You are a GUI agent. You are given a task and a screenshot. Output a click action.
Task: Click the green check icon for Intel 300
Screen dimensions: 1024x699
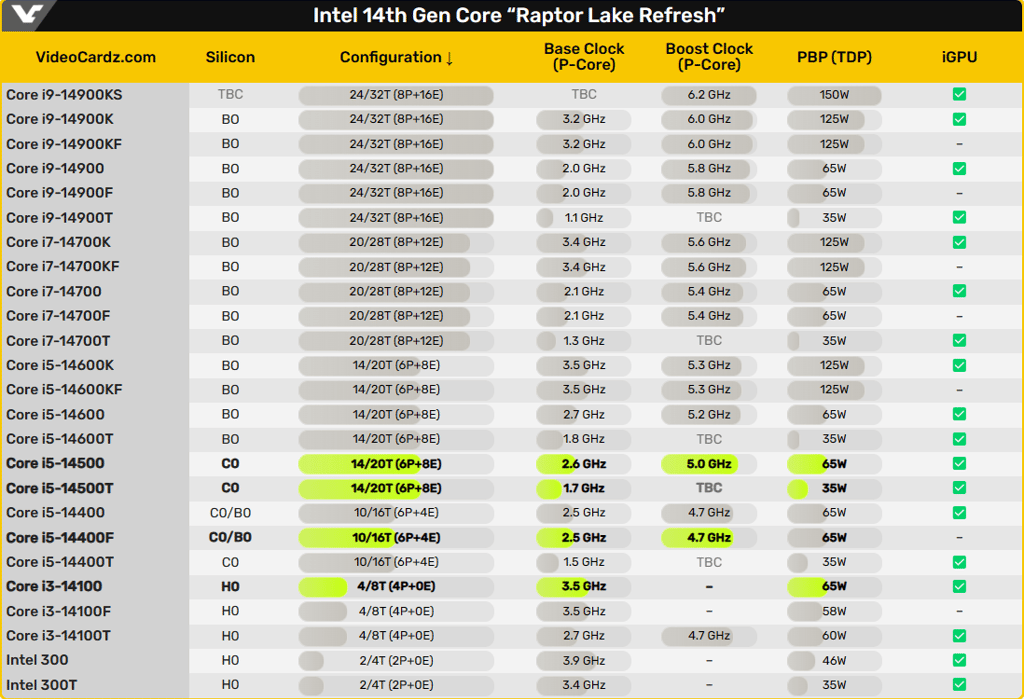pyautogui.click(x=959, y=660)
